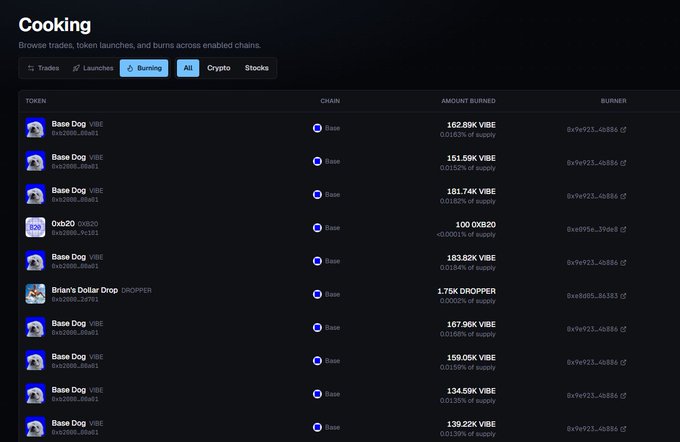Viewport: 680px width, 442px height.
Task: Click the contract address 0xb2000…2d701
Action: click(x=75, y=299)
